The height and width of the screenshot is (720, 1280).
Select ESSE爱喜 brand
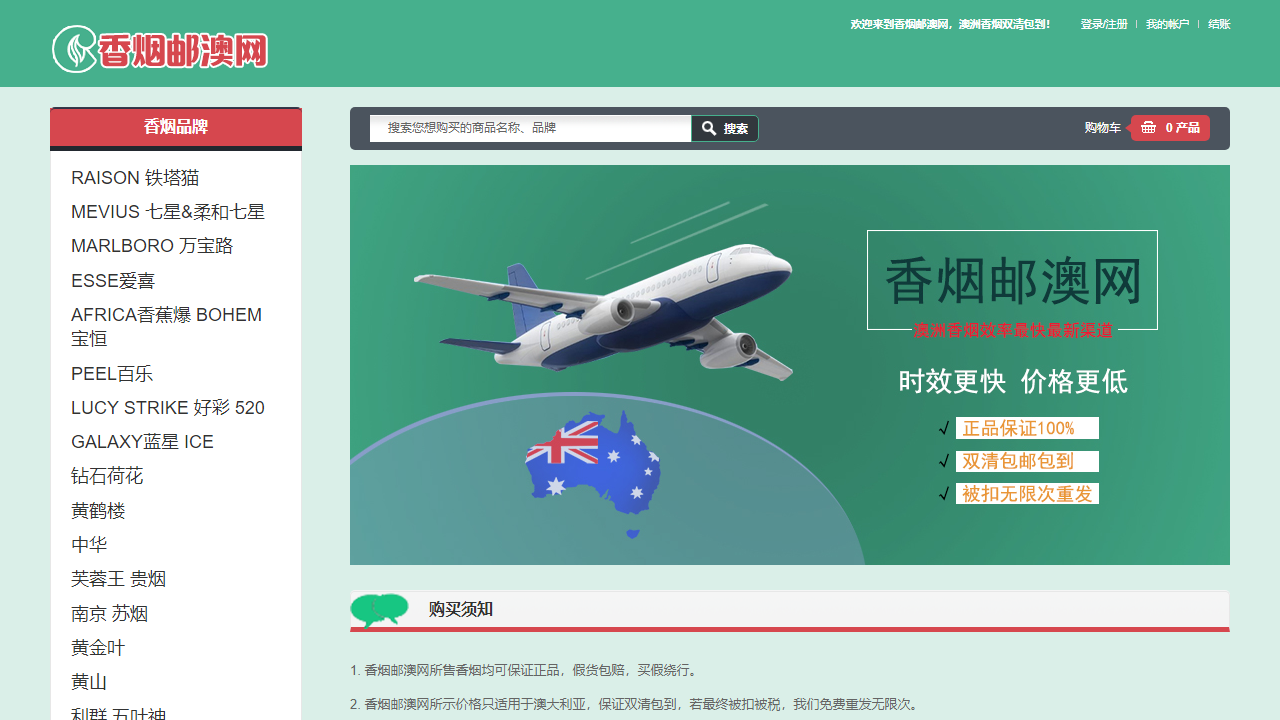tap(113, 281)
